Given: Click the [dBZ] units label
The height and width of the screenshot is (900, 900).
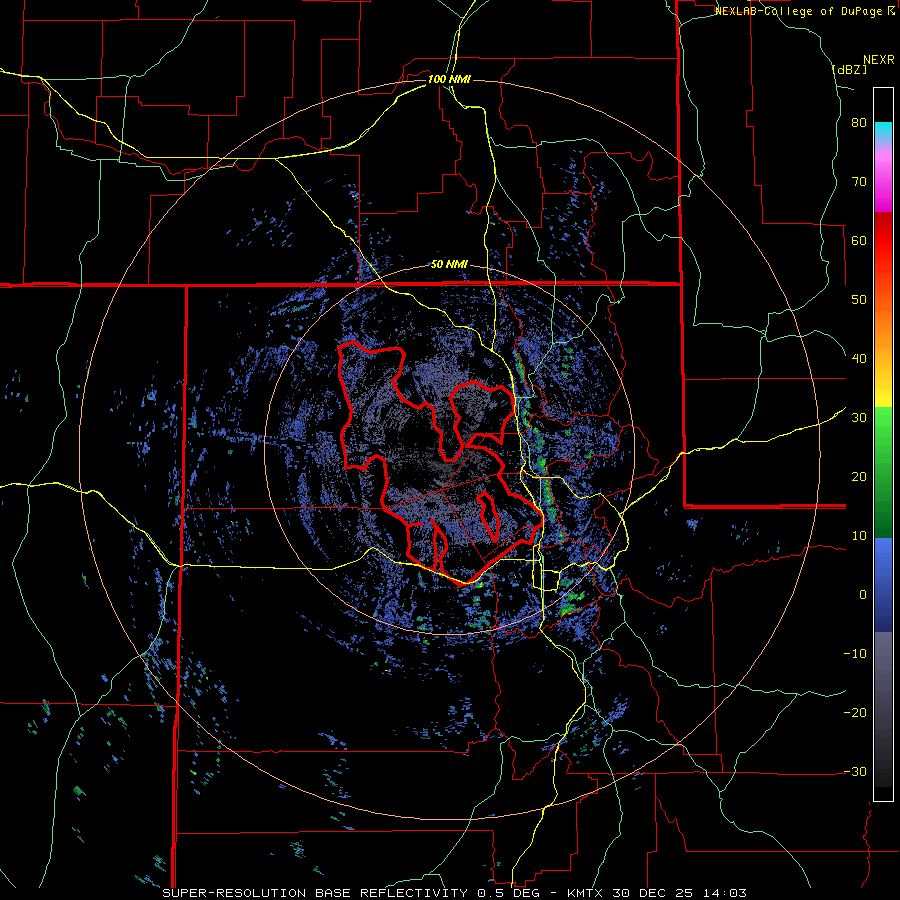Looking at the screenshot, I should tap(849, 69).
